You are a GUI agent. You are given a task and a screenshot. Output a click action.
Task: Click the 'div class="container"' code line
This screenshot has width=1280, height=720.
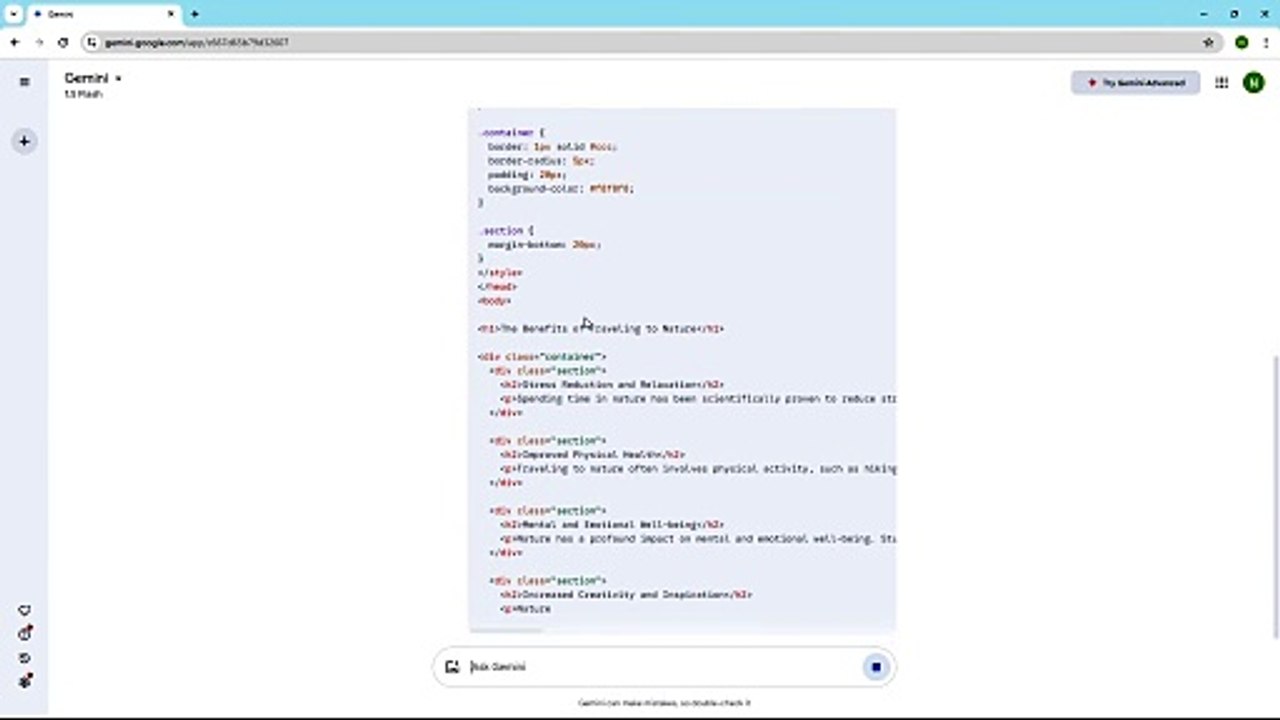coord(542,356)
